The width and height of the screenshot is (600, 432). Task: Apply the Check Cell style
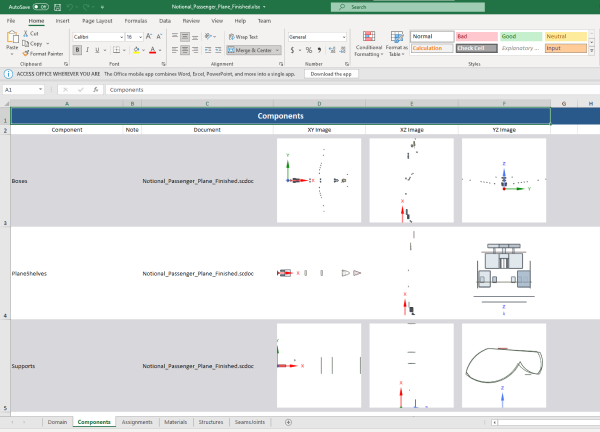[476, 48]
